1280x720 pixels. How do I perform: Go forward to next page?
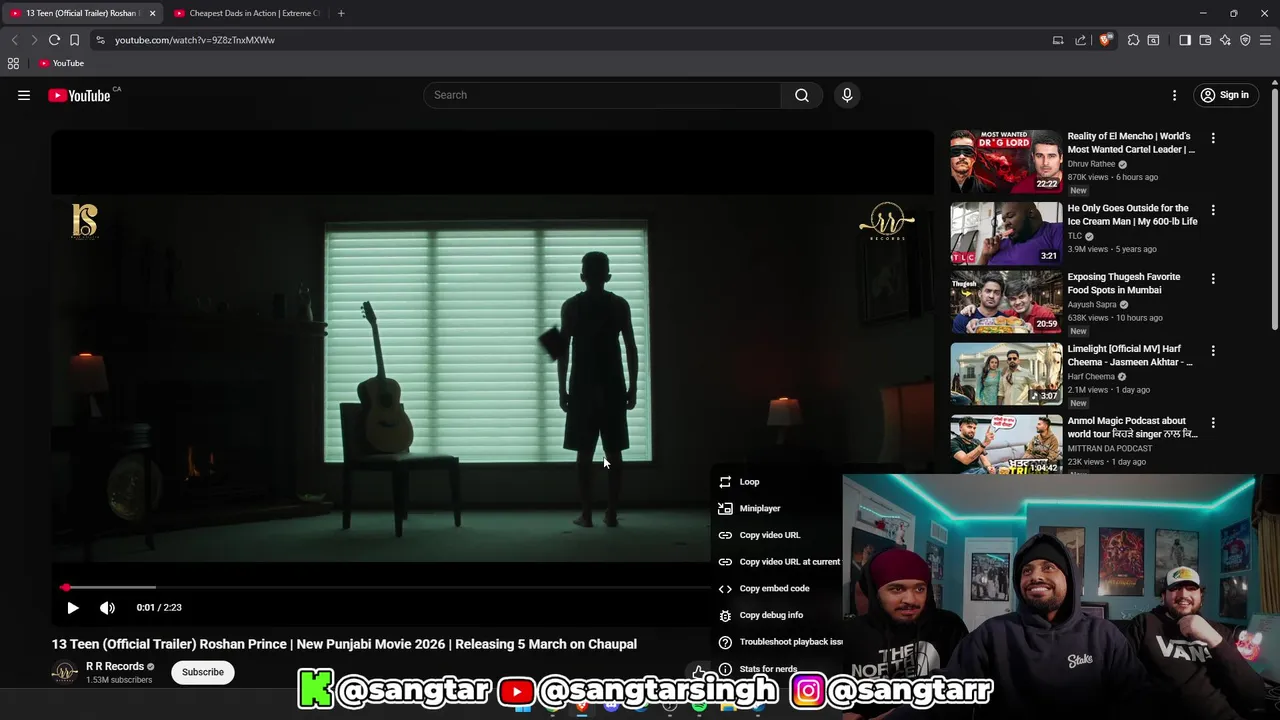tap(34, 40)
